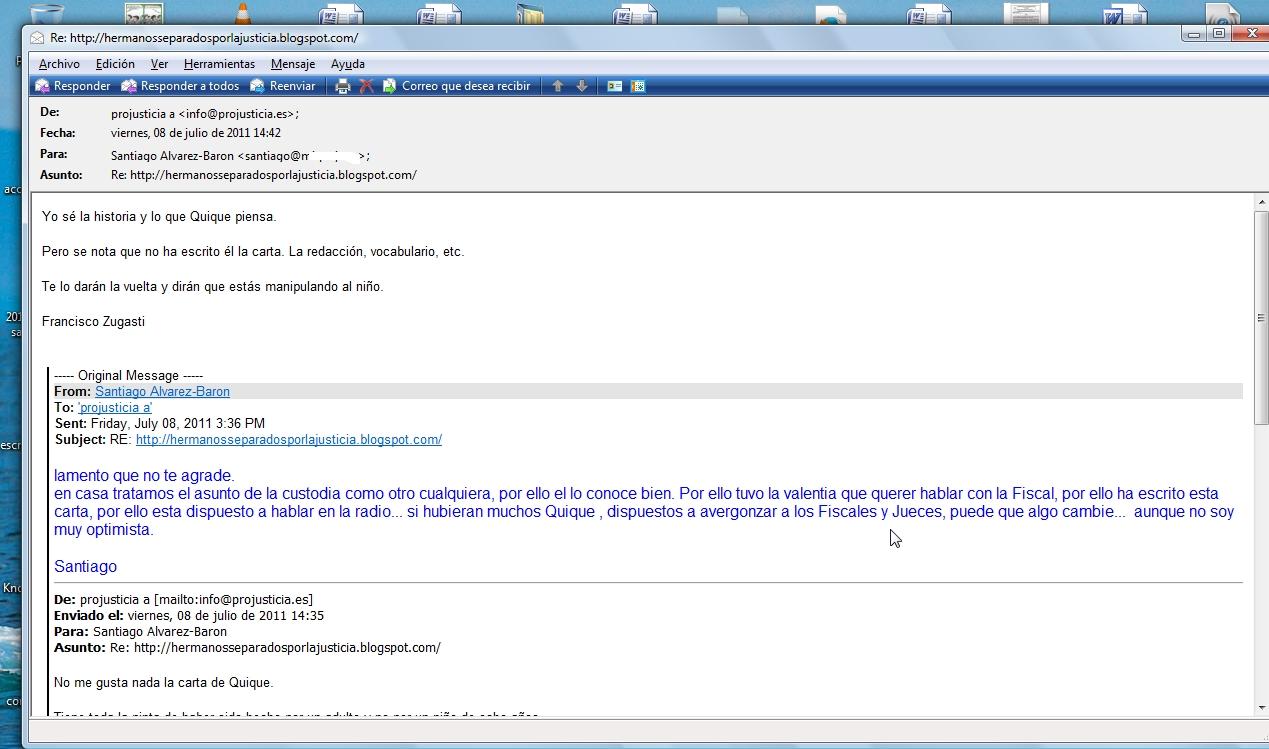Go to previous message with up arrow
The image size is (1269, 749).
click(558, 86)
